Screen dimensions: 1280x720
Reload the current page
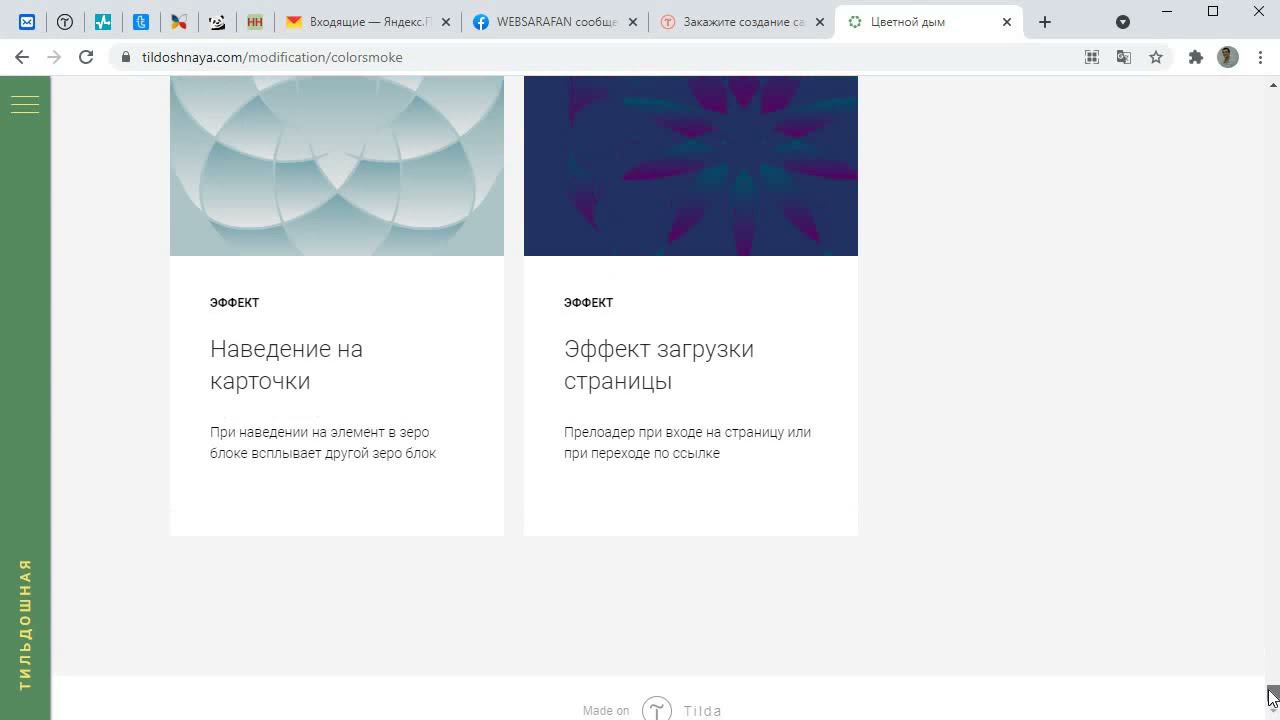click(x=86, y=57)
